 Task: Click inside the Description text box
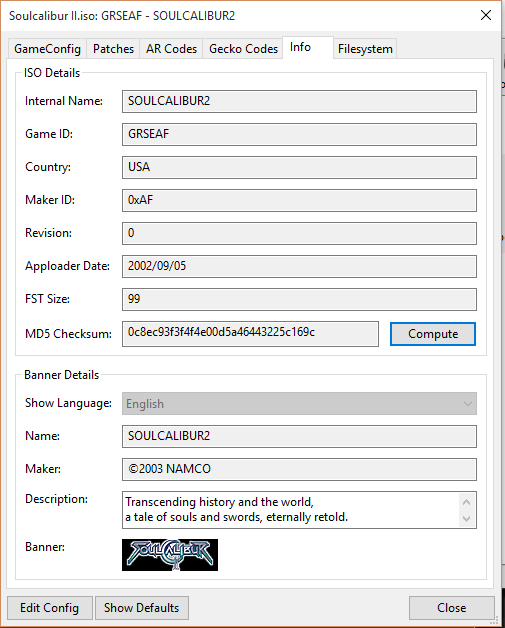[291, 510]
